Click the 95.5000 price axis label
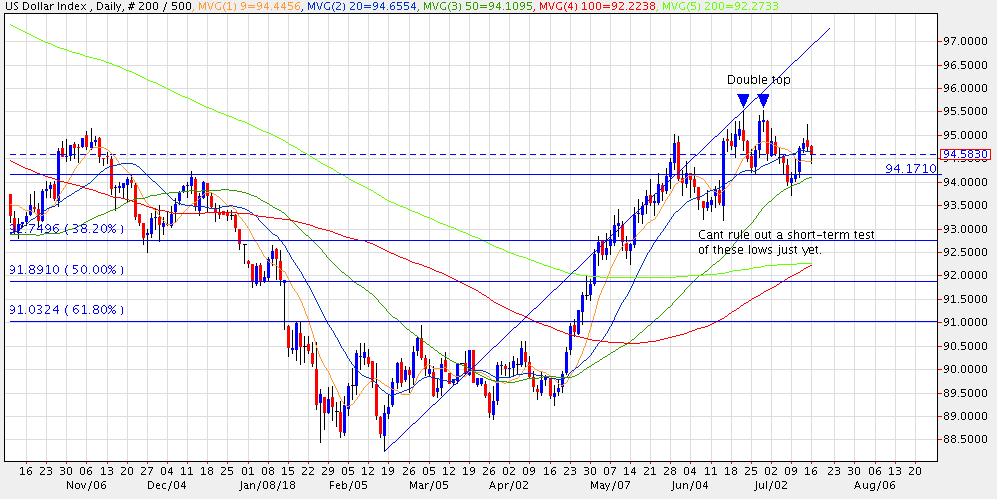Screen dimensions: 997x499 click(x=965, y=112)
